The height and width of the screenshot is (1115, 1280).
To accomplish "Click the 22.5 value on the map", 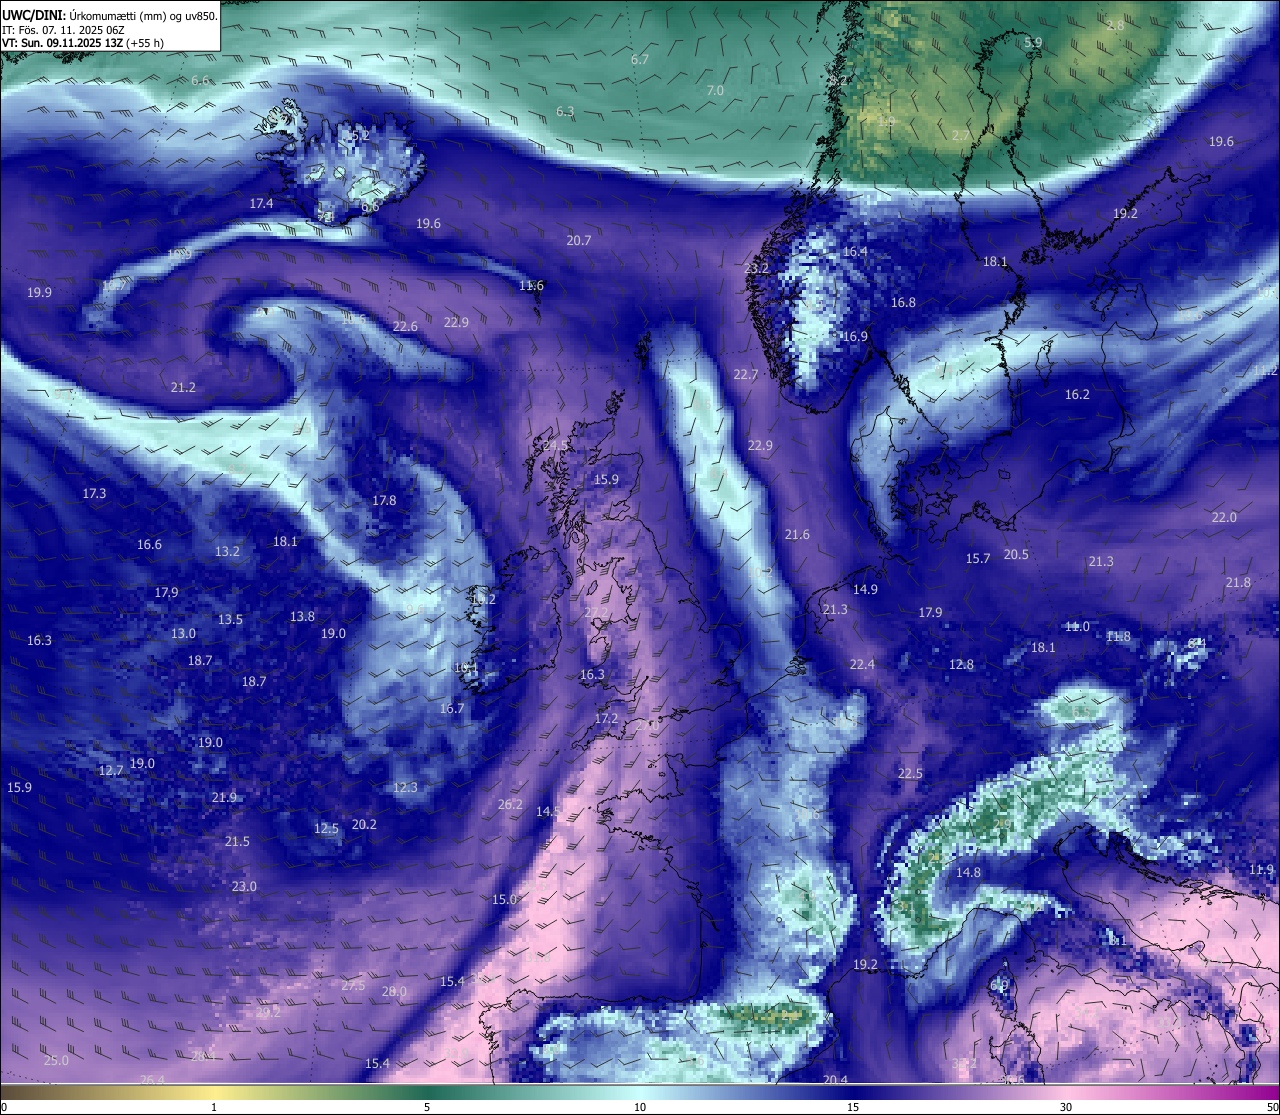I will [910, 774].
